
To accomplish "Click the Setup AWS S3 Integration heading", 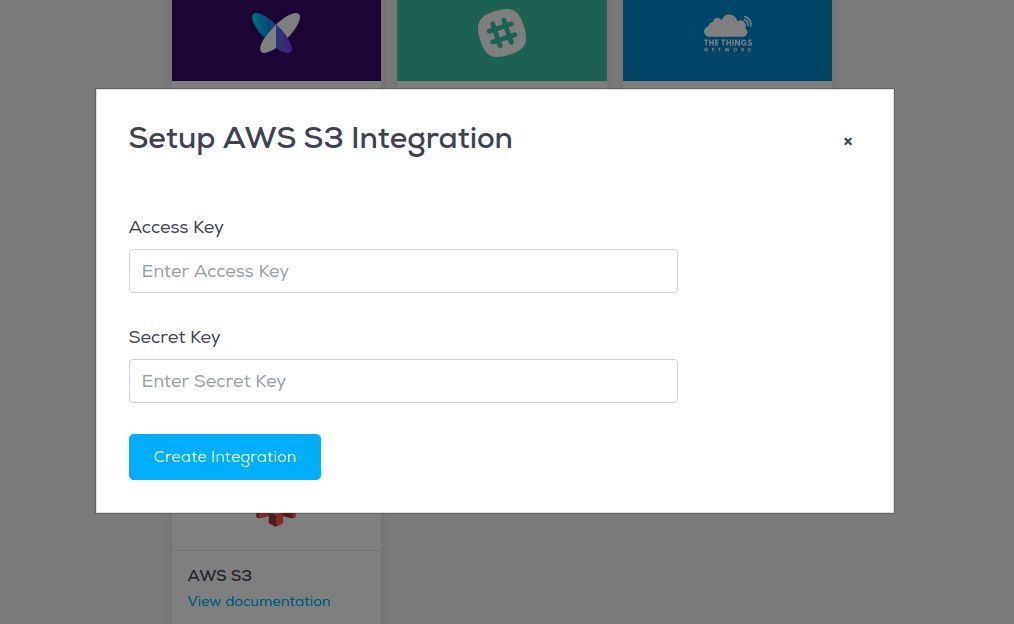I will coord(321,139).
